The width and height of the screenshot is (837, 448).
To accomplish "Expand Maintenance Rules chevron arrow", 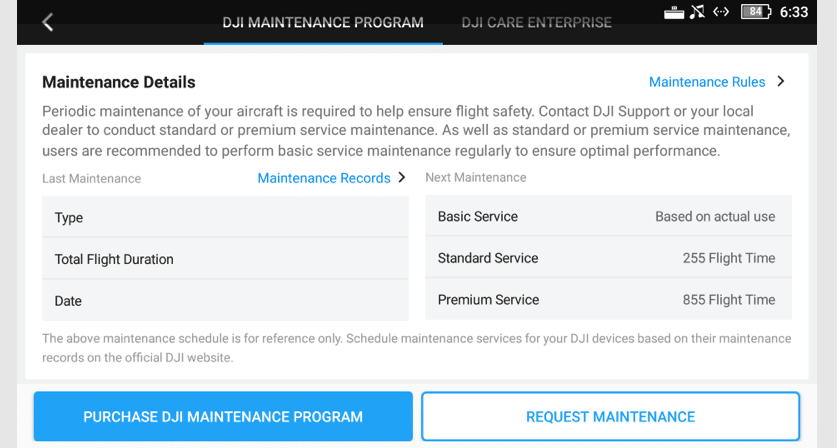I will point(781,82).
